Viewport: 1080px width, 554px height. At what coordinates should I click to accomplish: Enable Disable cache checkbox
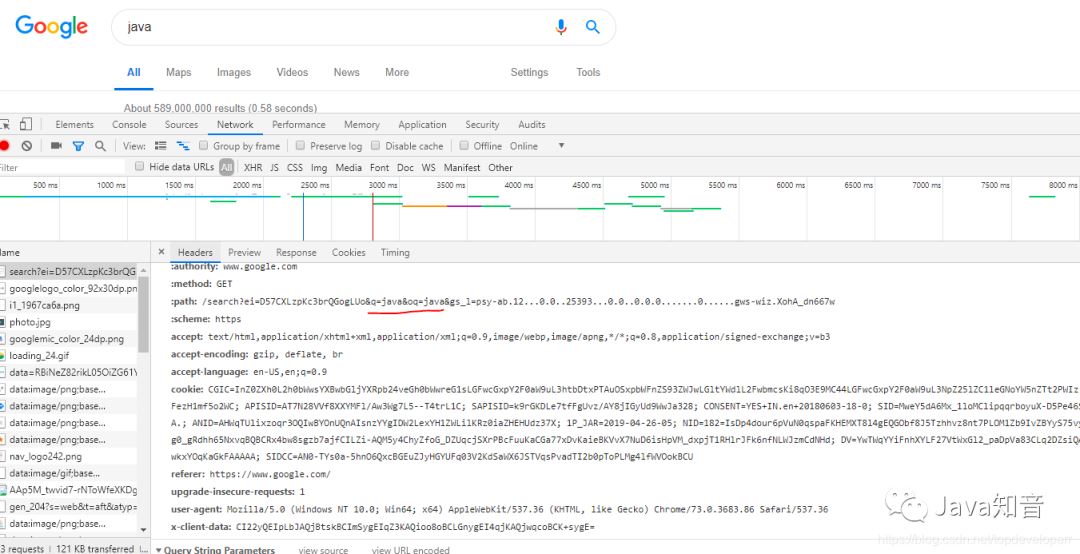point(375,145)
